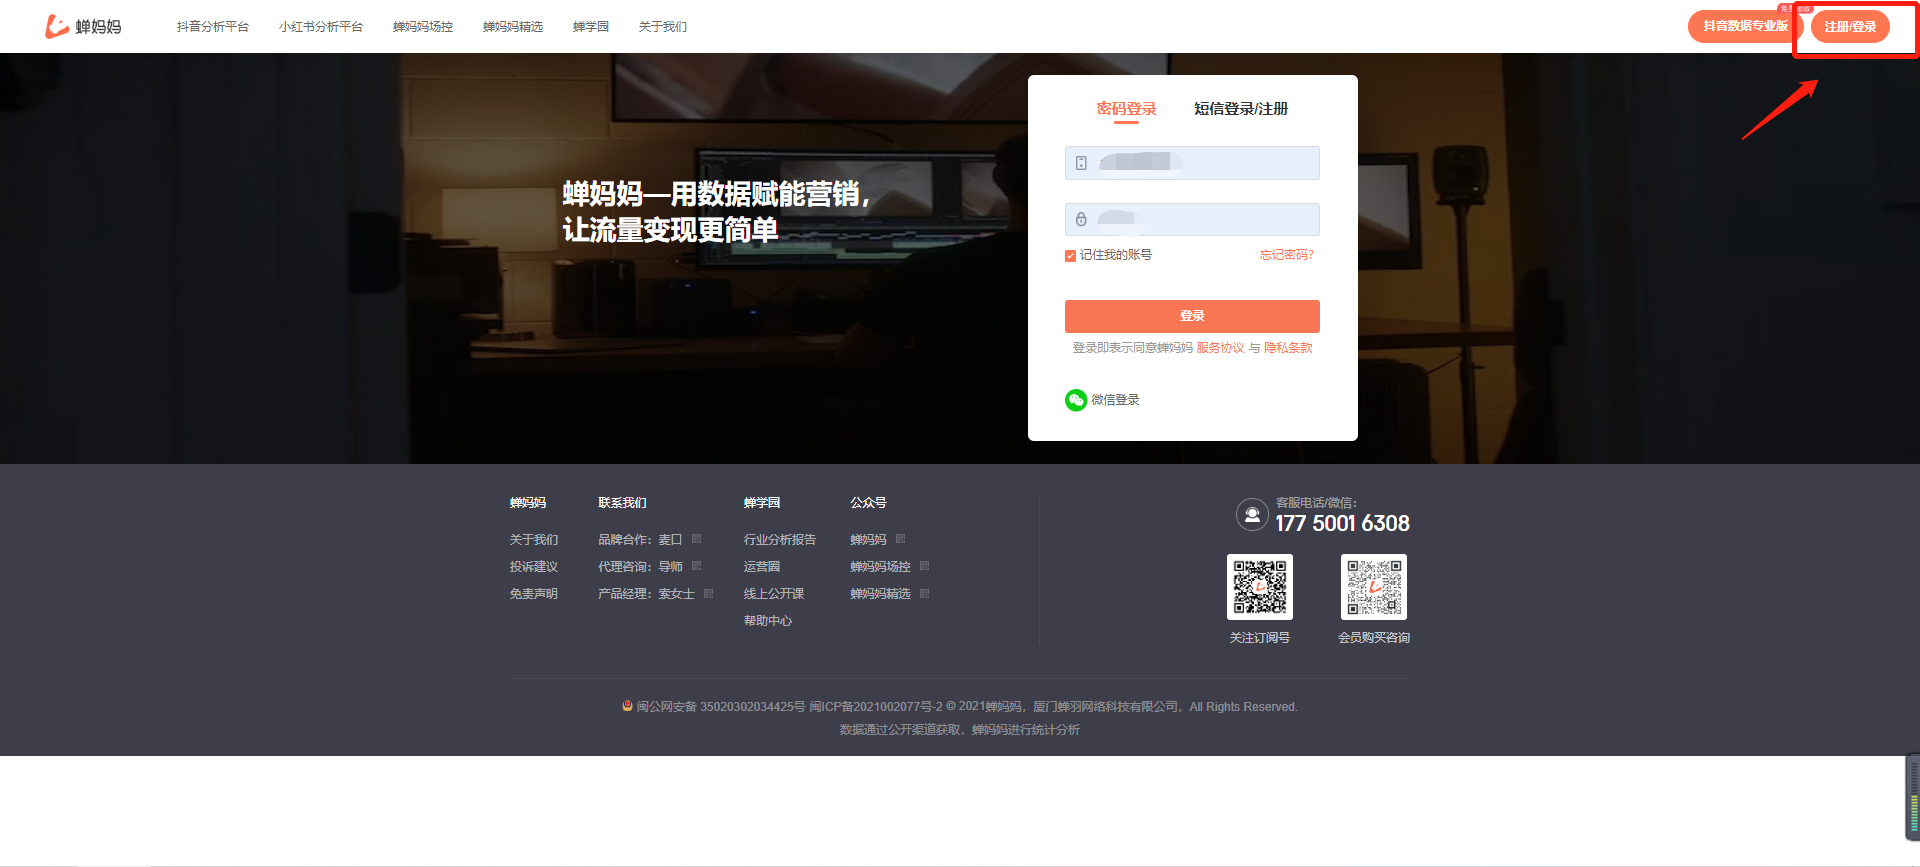This screenshot has height=867, width=1920.
Task: Click the 客服电话/微信 label
Action: (x=1316, y=503)
